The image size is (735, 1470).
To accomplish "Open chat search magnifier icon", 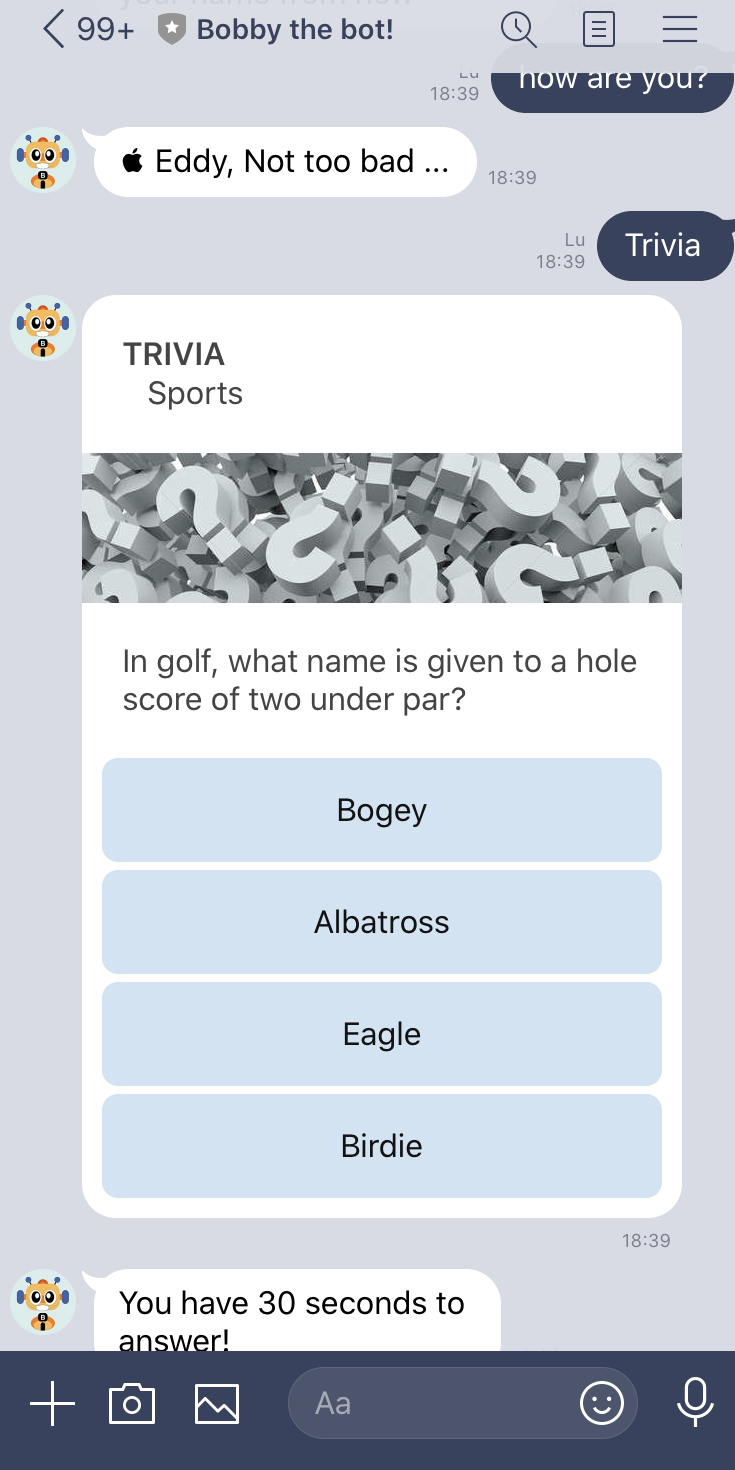I will tap(519, 29).
